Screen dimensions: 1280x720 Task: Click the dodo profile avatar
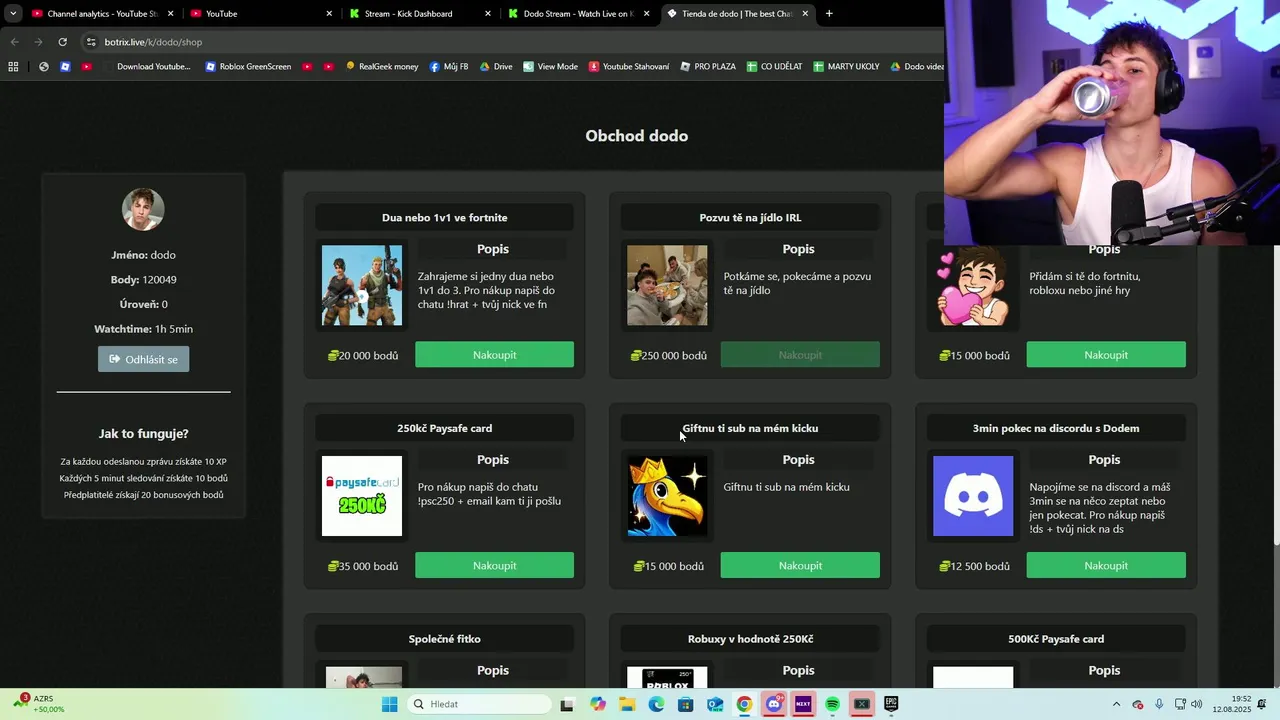click(143, 209)
